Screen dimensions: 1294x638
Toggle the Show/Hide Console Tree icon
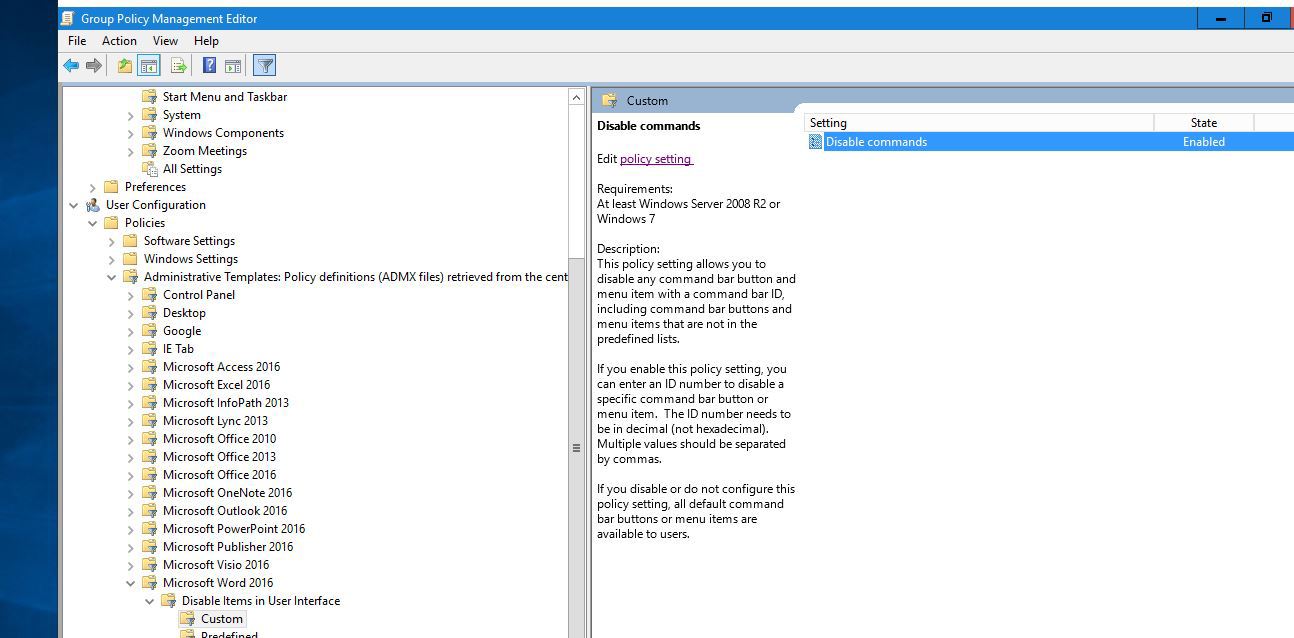click(149, 66)
